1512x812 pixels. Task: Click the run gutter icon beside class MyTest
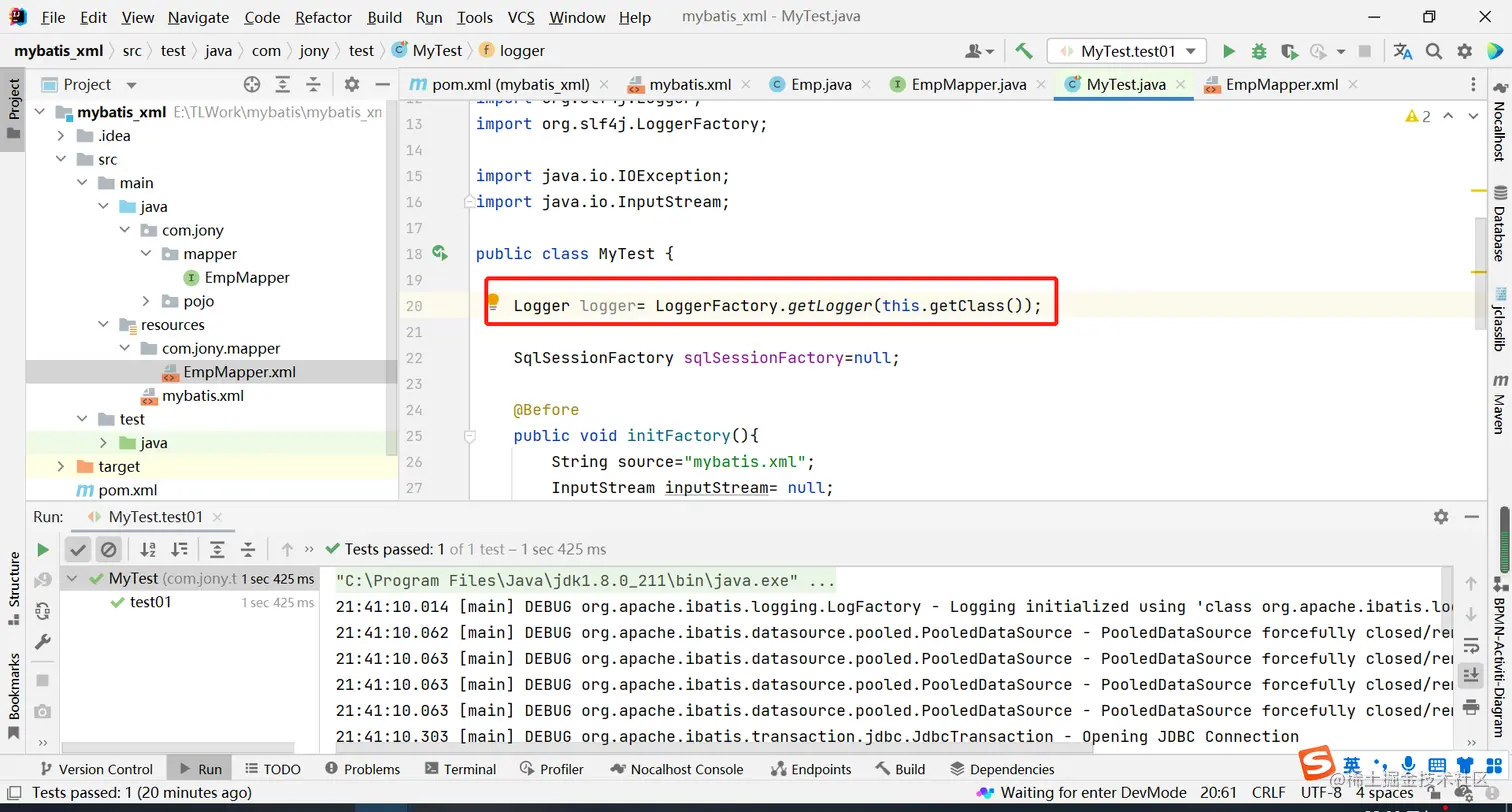[x=440, y=253]
